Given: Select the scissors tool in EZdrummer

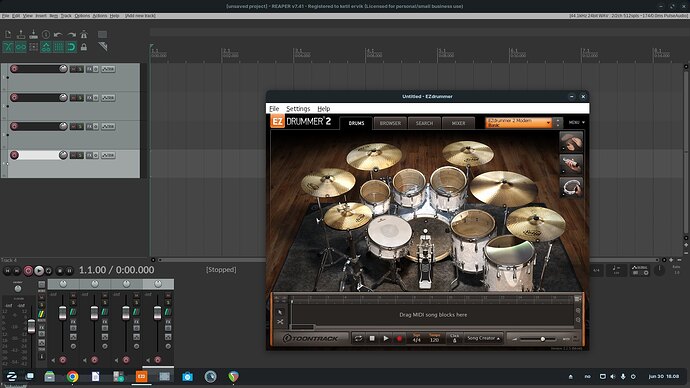Looking at the screenshot, I should tap(280, 322).
